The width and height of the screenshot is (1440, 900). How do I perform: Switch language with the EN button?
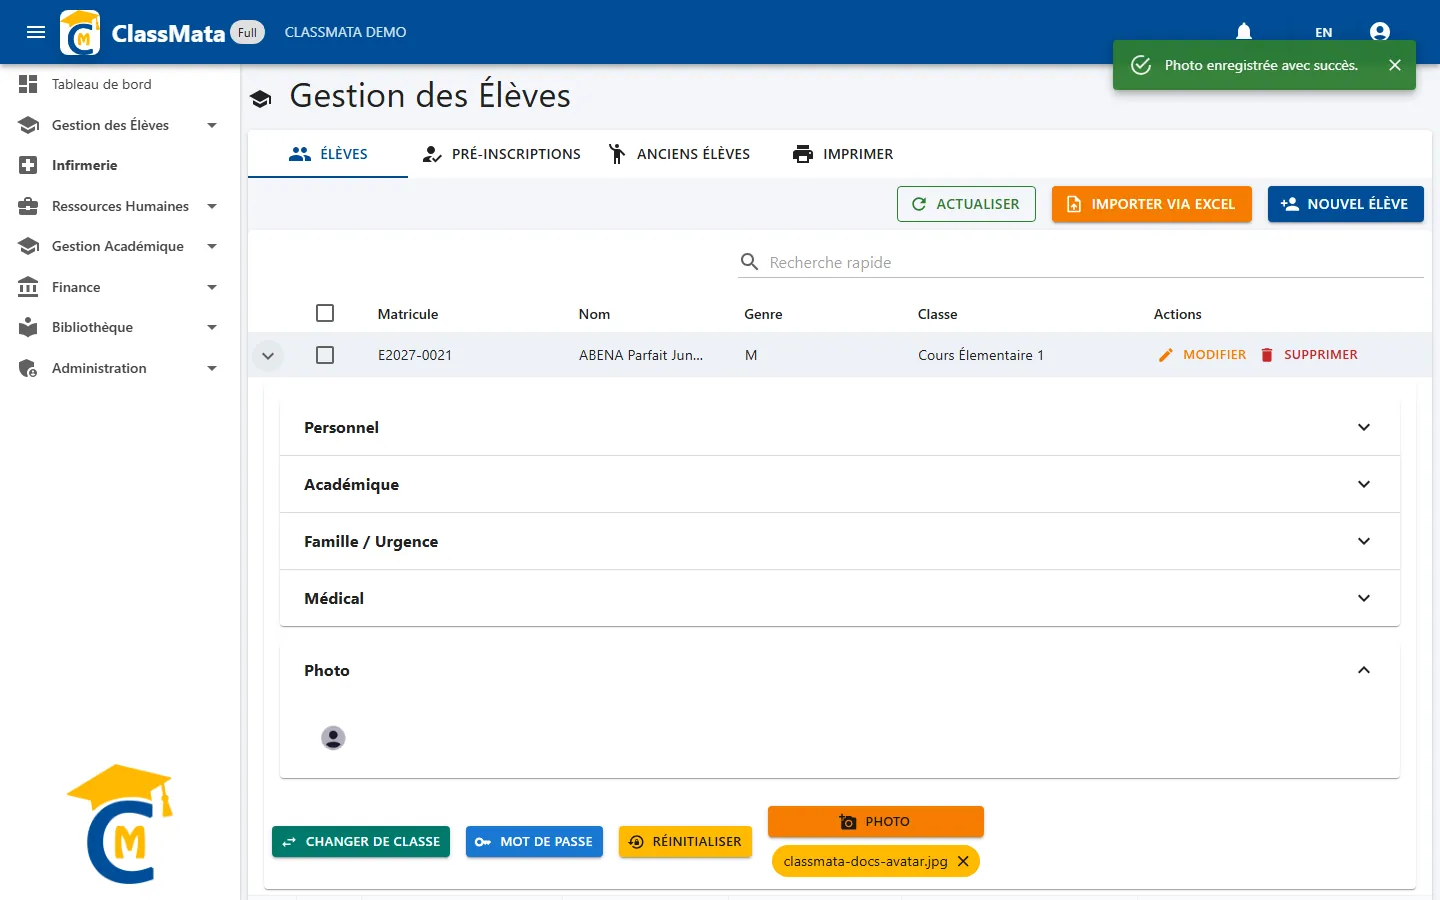click(1323, 32)
